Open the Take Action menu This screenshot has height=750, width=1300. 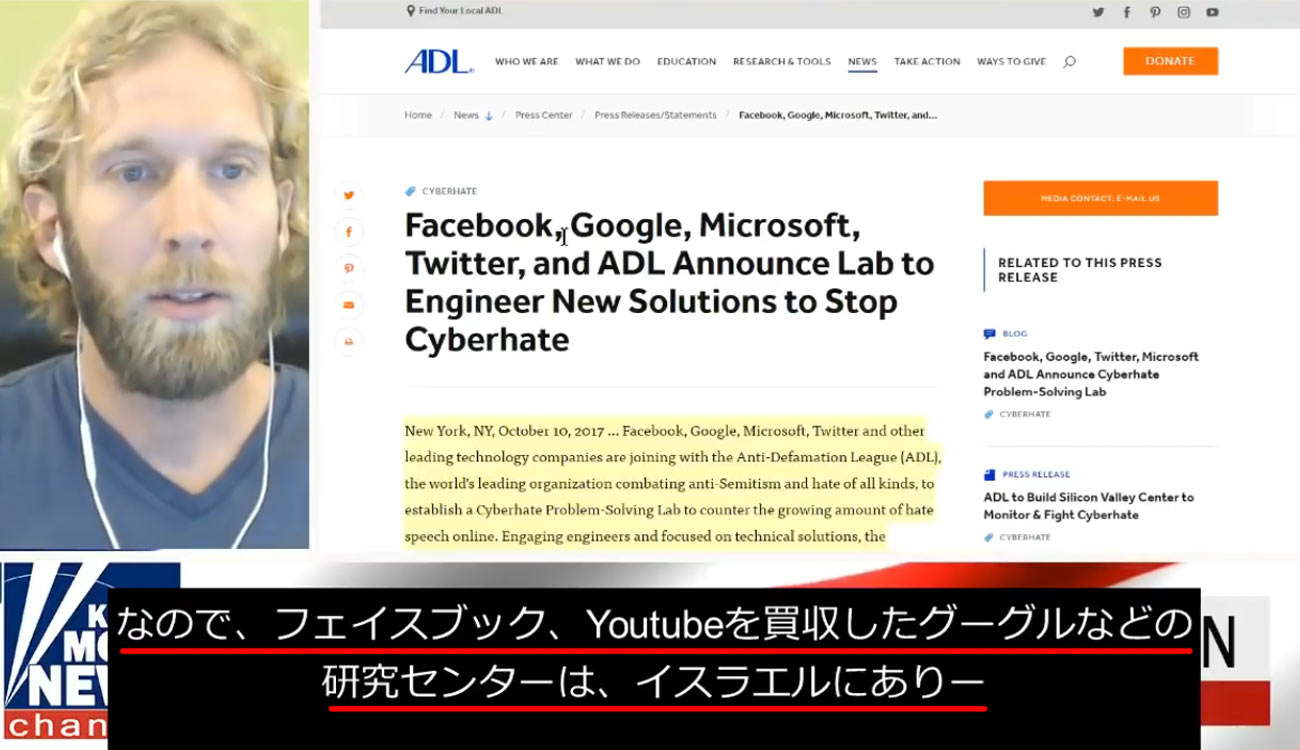pyautogui.click(x=927, y=62)
